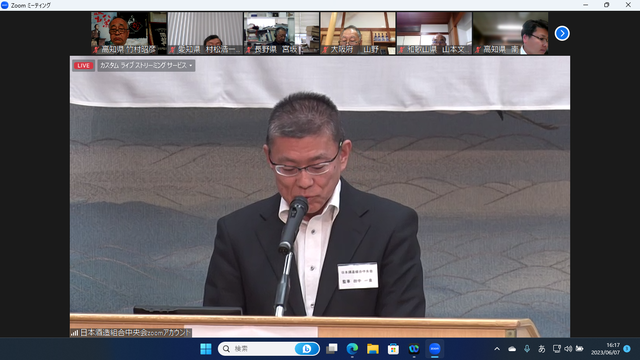Viewport: 640px width, 360px height.
Task: Click the red LIVE indicator badge
Action: (83, 66)
